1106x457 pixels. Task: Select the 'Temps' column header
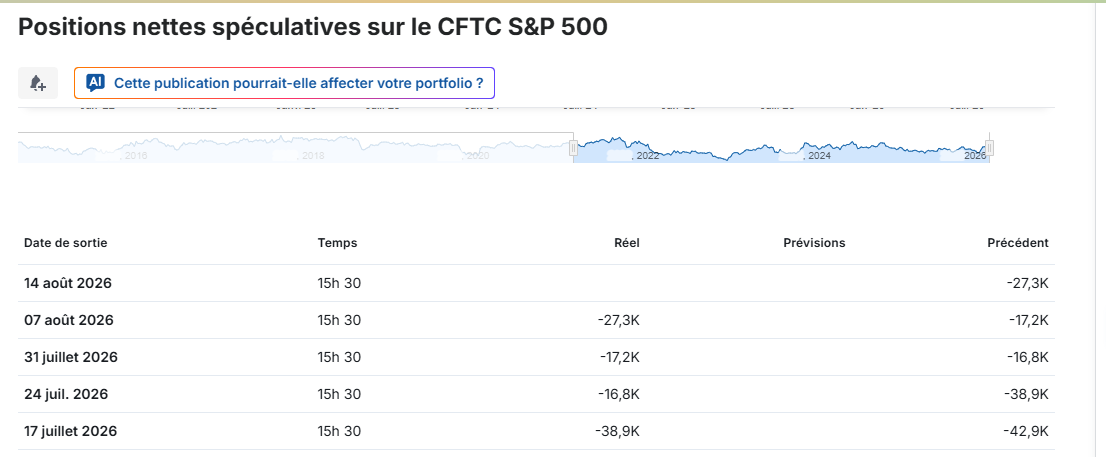pyautogui.click(x=337, y=243)
